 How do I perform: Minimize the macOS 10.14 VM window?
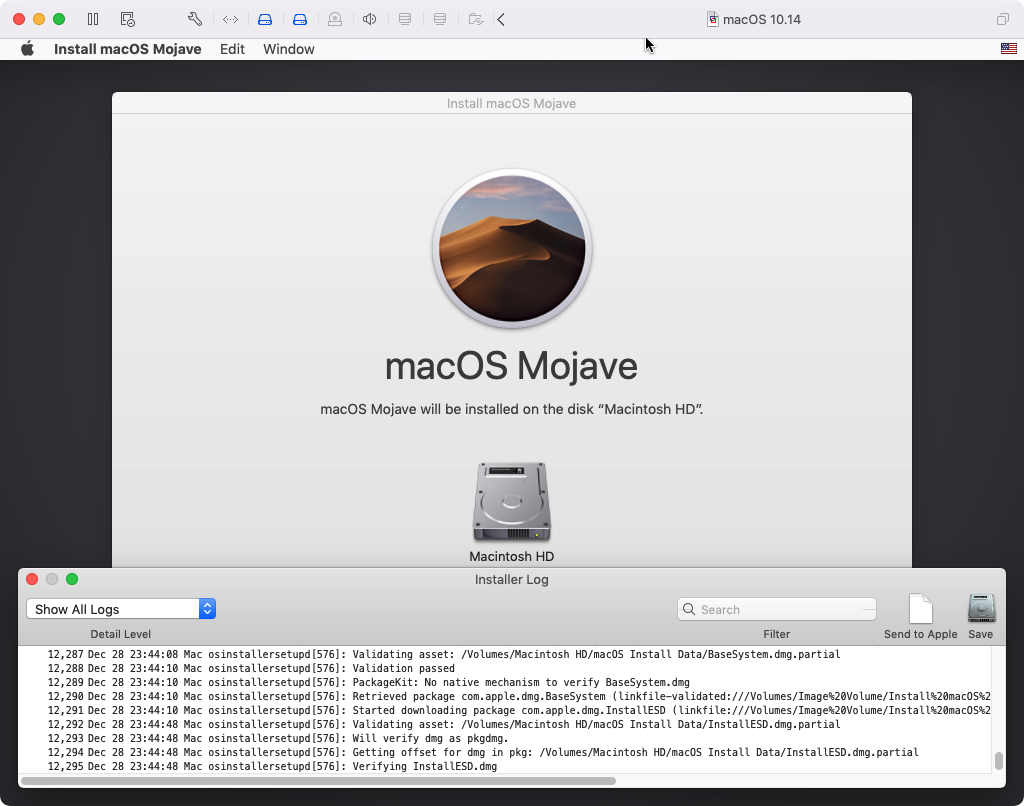(x=39, y=19)
